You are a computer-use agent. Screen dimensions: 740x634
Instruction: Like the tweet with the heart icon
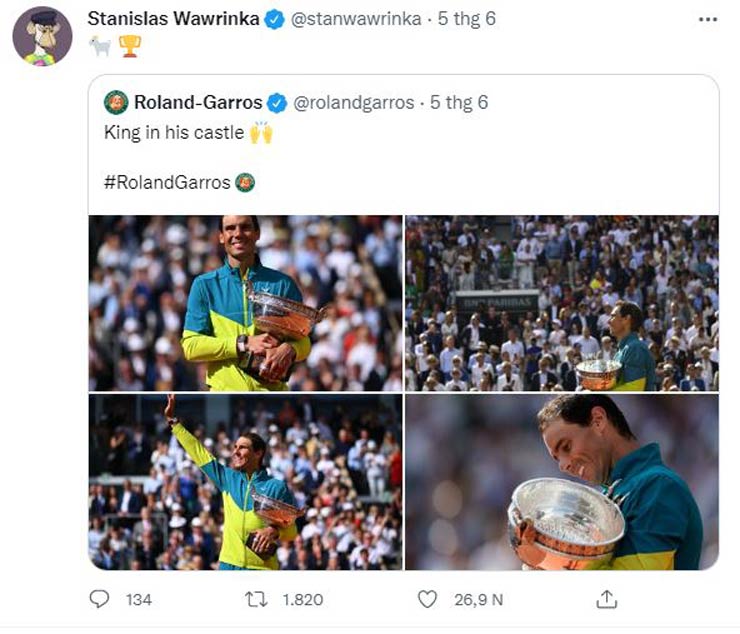(428, 600)
